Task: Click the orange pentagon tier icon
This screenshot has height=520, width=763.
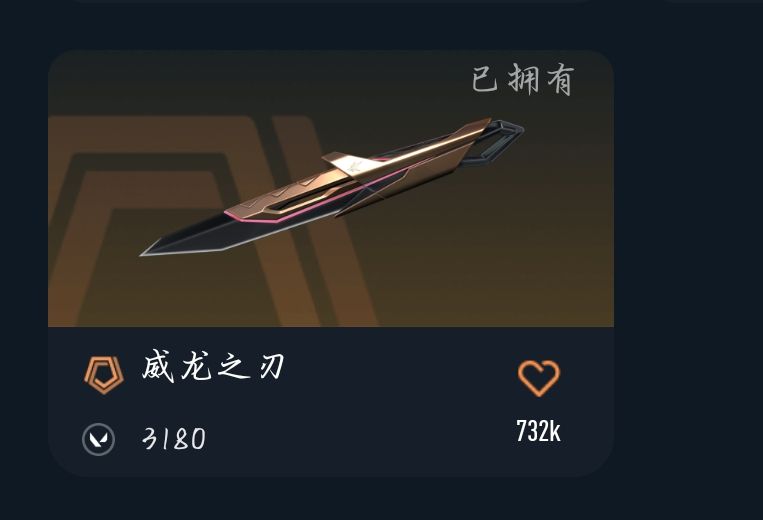Action: (104, 375)
